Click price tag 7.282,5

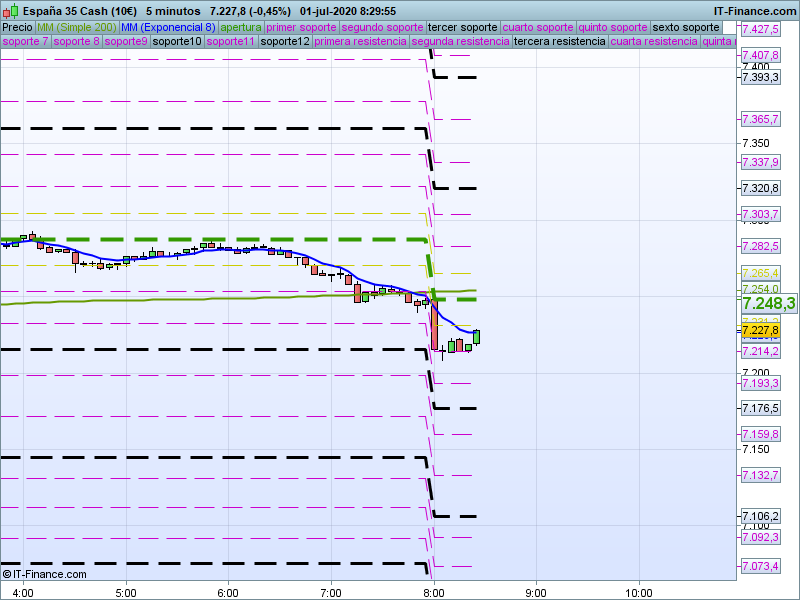[x=760, y=246]
